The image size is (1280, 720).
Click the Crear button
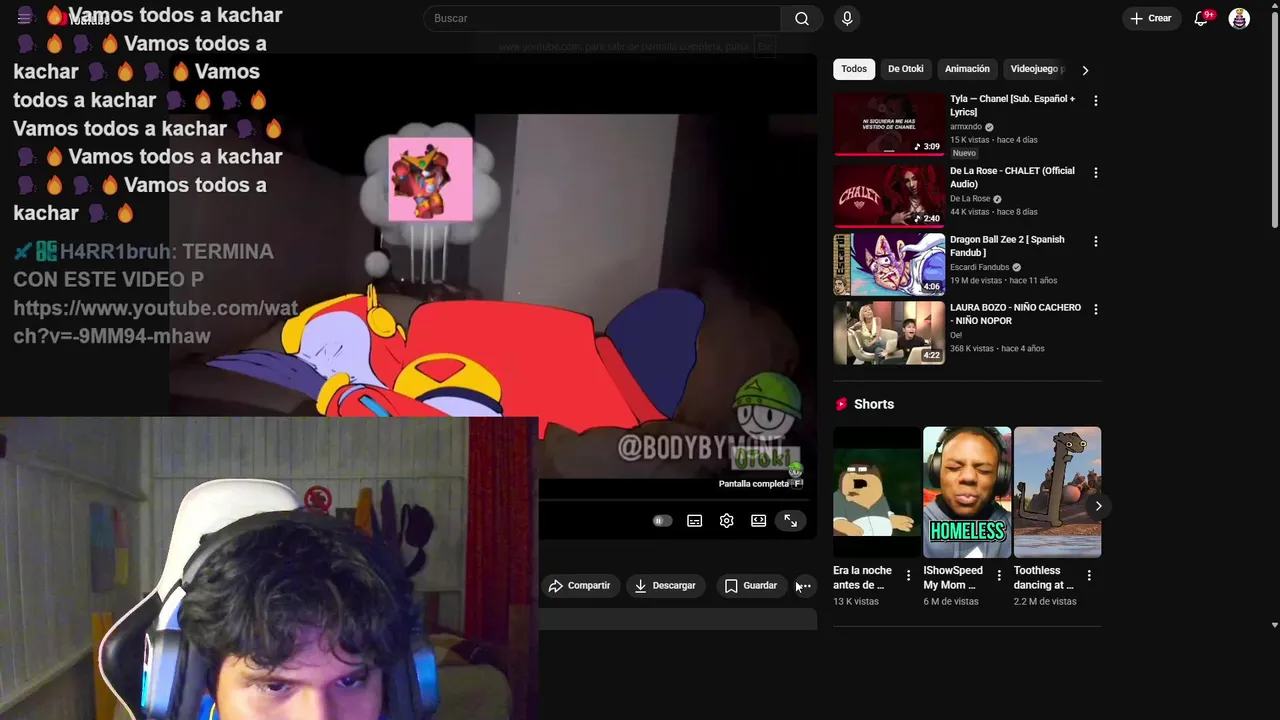[1151, 18]
